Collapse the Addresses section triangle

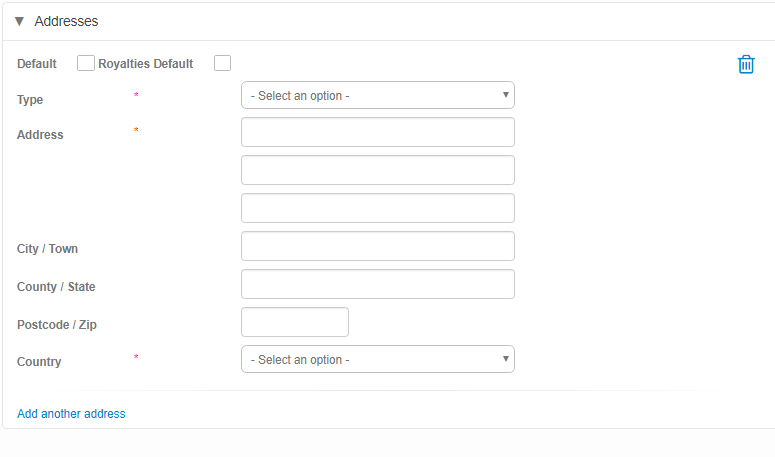click(19, 21)
